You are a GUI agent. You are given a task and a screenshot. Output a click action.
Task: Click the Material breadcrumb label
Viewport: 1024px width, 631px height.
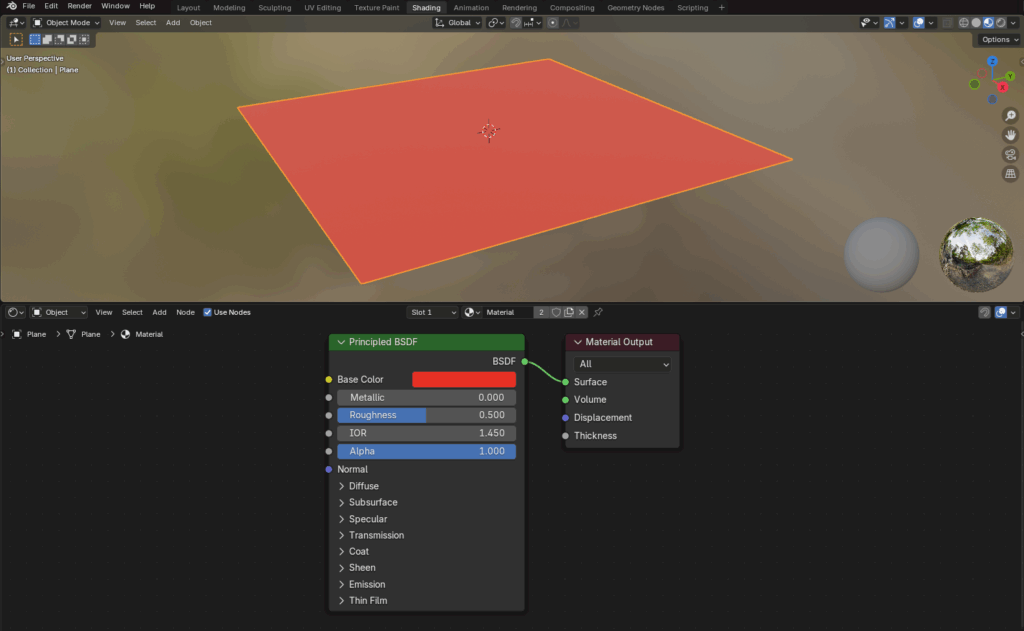click(149, 334)
